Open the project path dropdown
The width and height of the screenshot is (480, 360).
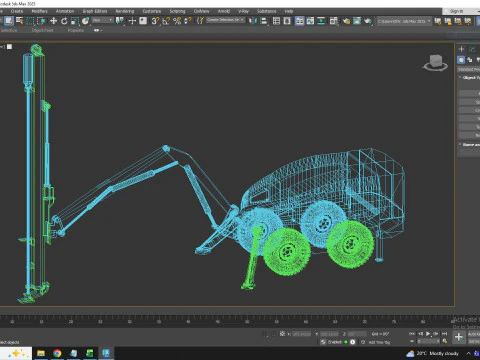point(404,21)
